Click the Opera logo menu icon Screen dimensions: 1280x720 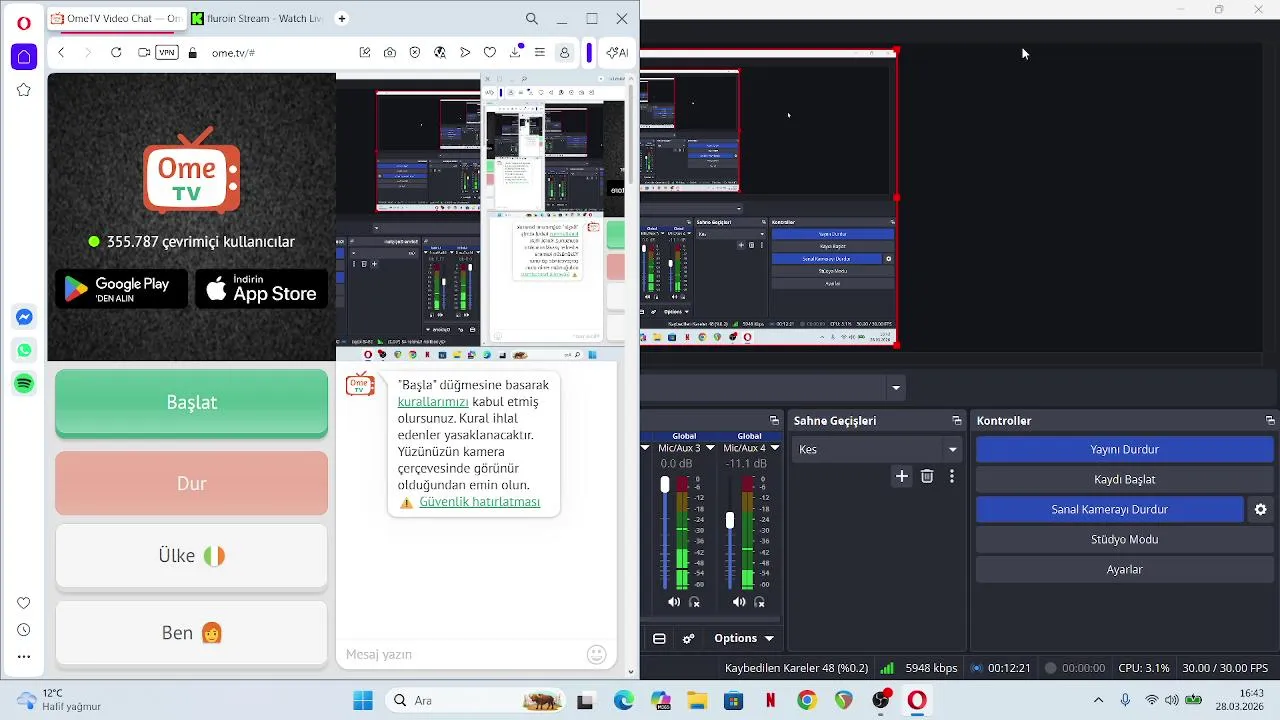point(24,23)
